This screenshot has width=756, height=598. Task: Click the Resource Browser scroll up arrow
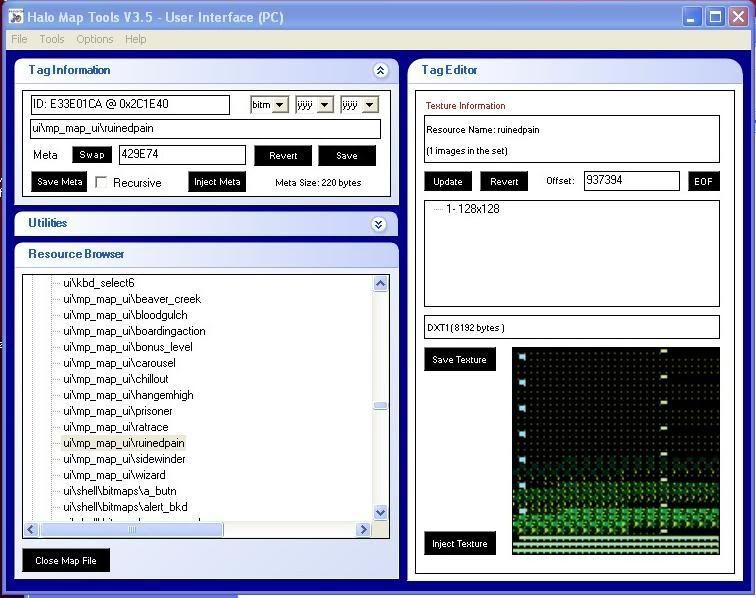[x=380, y=284]
